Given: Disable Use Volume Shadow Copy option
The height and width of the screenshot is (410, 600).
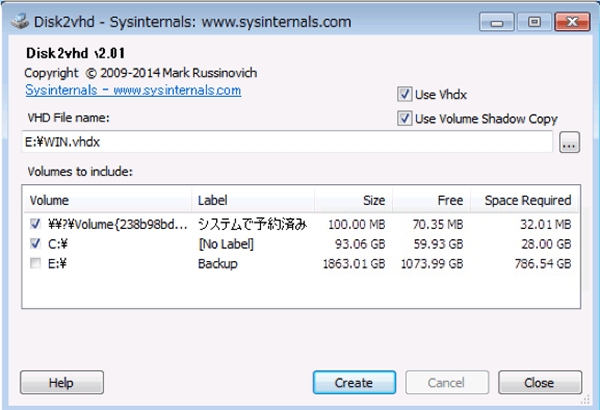Looking at the screenshot, I should pos(405,119).
